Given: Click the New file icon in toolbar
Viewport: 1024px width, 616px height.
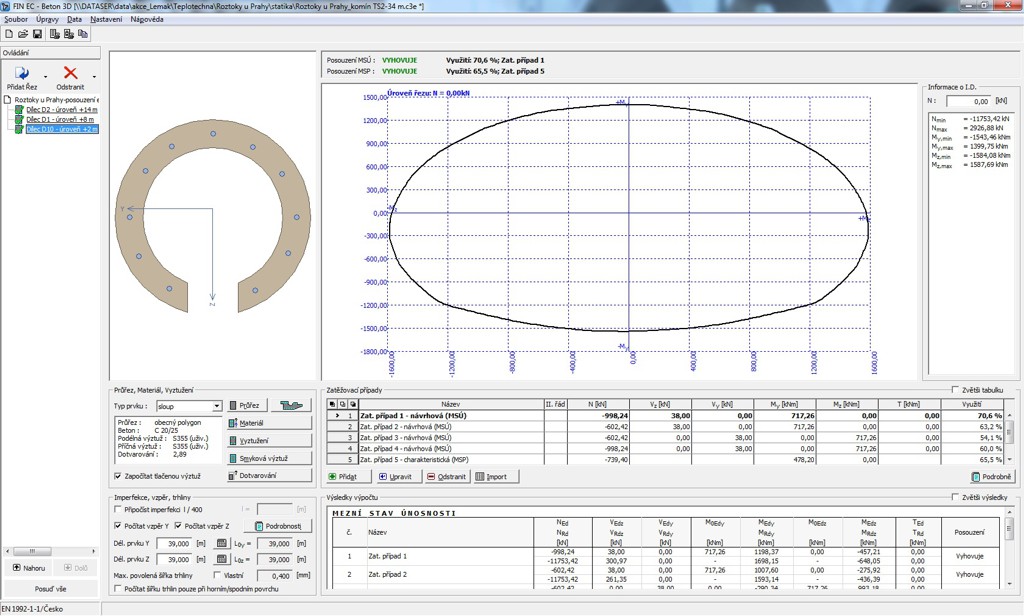Looking at the screenshot, I should click(x=9, y=34).
